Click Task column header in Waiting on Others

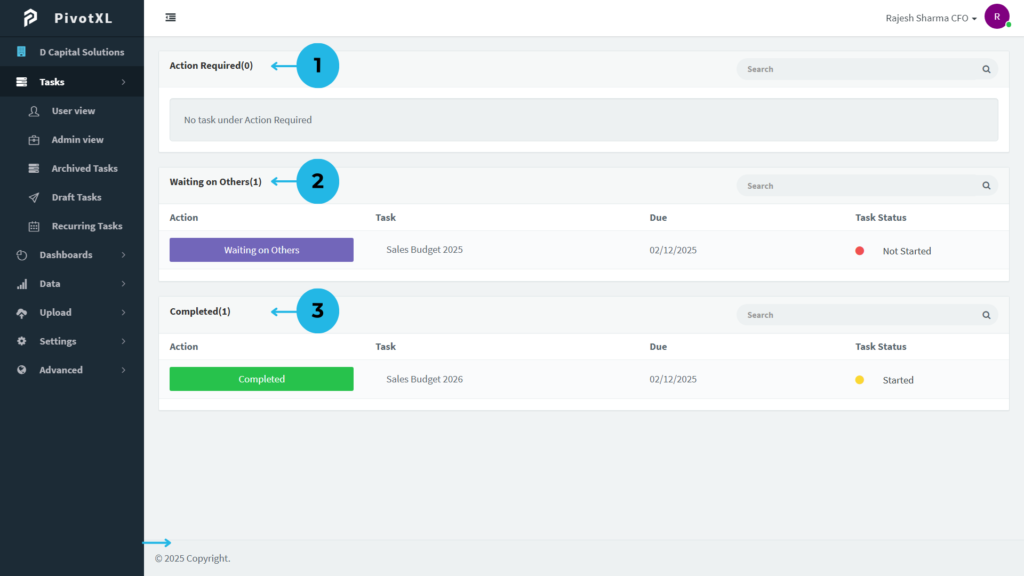click(x=385, y=217)
